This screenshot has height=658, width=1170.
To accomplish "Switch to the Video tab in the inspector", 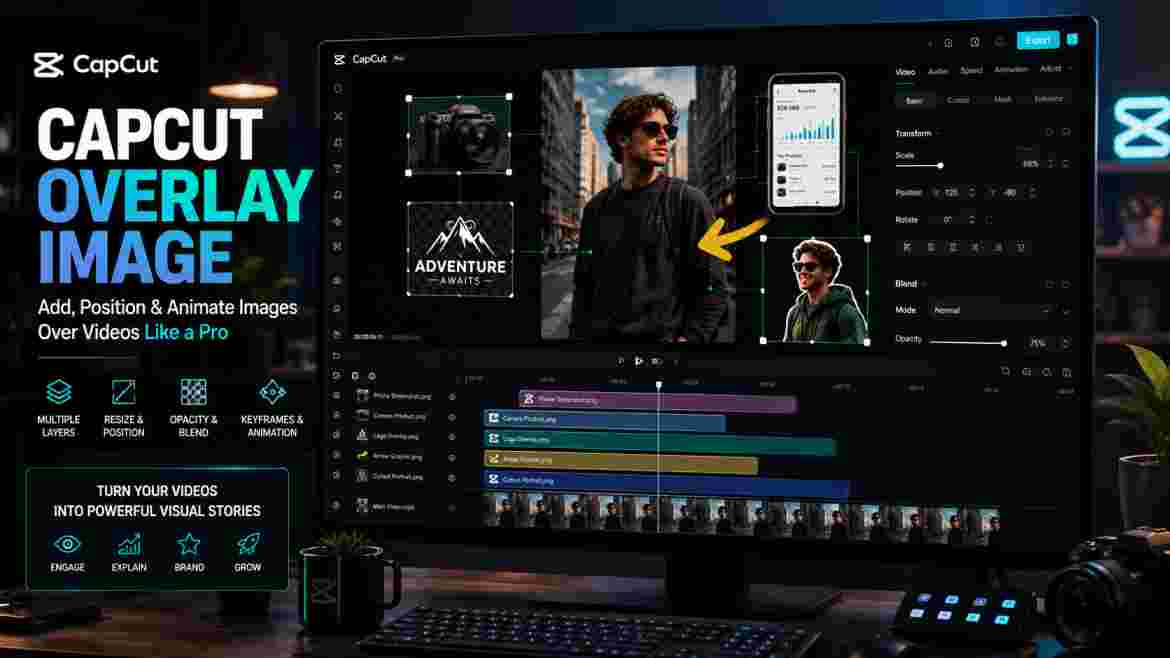I will click(x=905, y=72).
